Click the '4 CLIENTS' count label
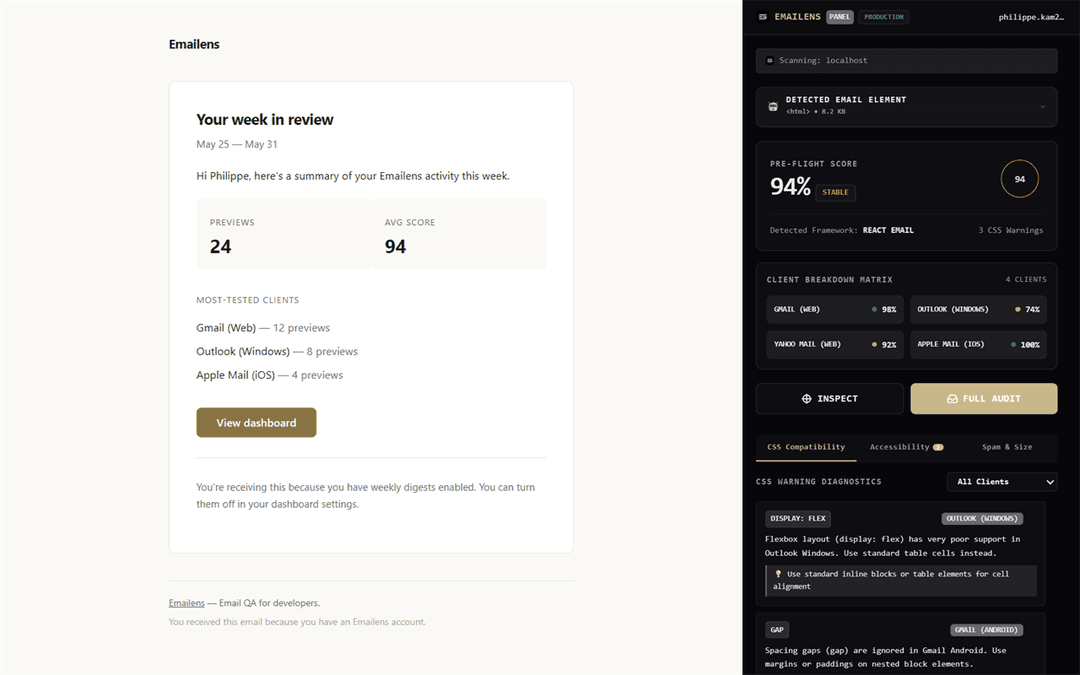 click(x=1026, y=280)
